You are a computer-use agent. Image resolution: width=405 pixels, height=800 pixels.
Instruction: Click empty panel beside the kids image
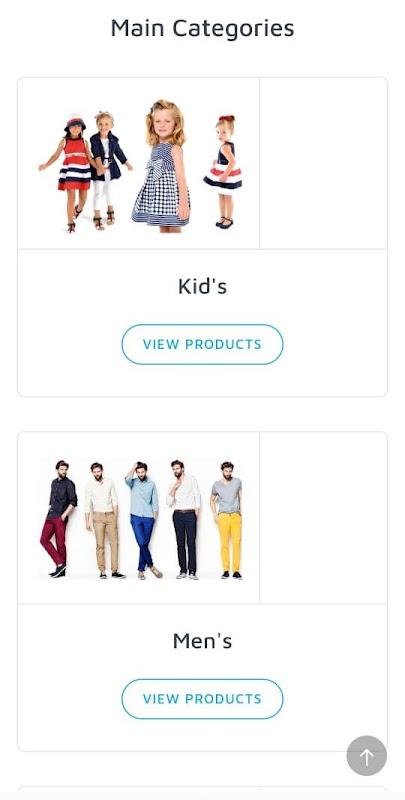tap(323, 163)
